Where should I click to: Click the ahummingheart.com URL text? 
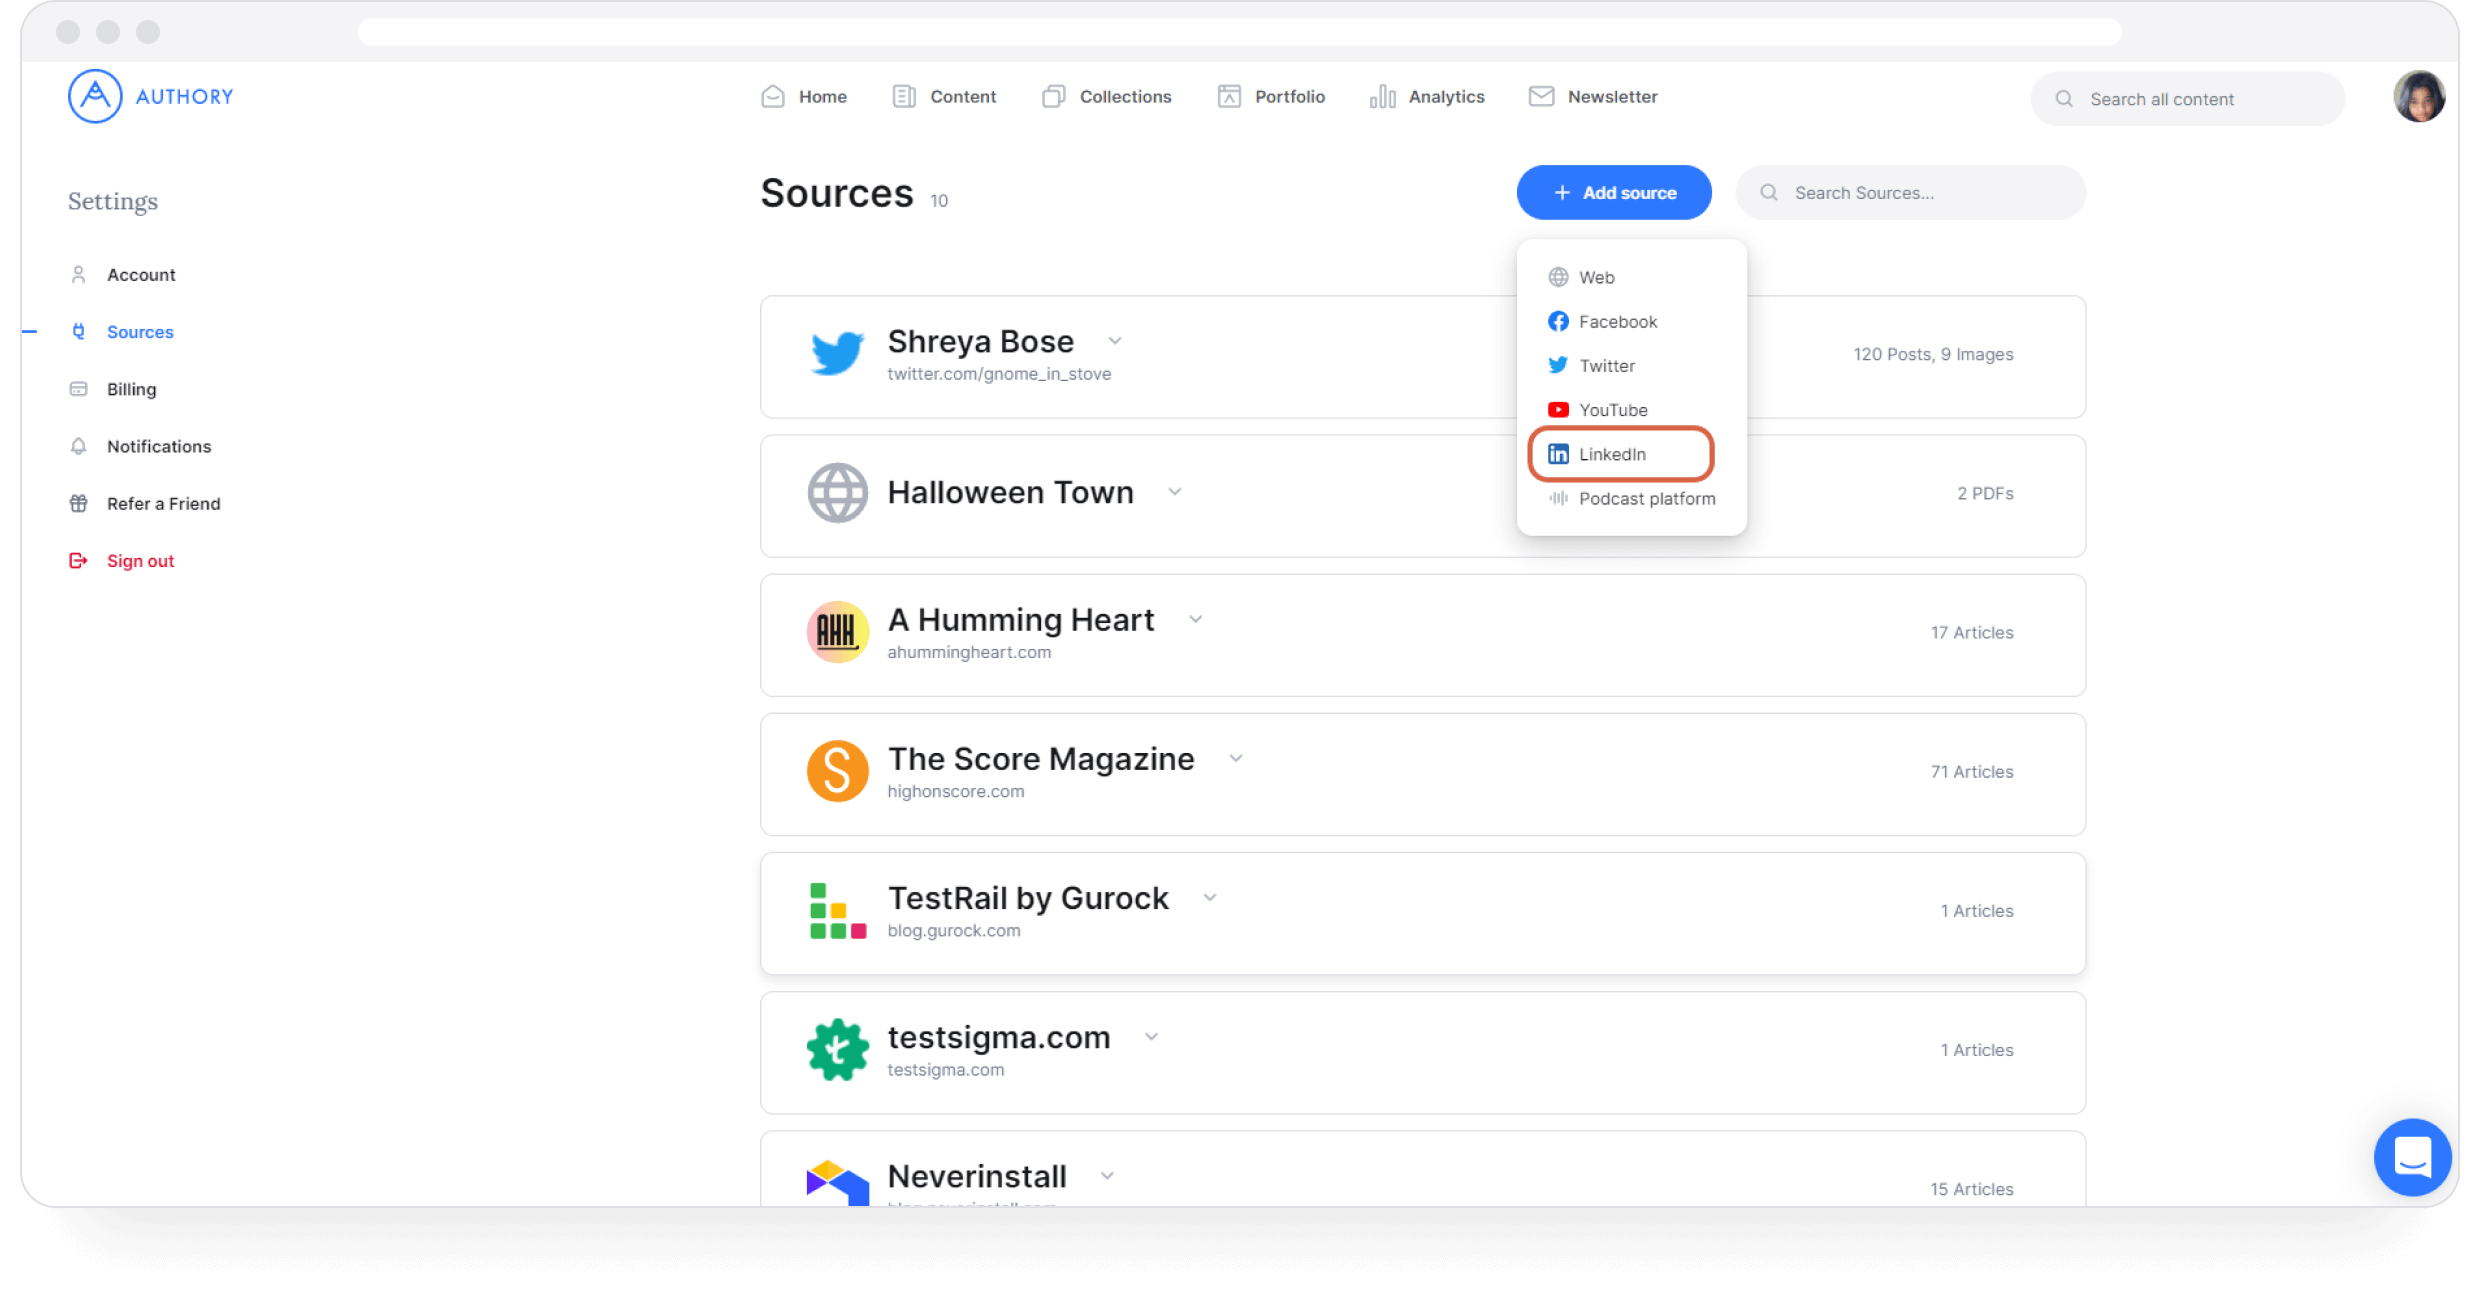(x=969, y=652)
